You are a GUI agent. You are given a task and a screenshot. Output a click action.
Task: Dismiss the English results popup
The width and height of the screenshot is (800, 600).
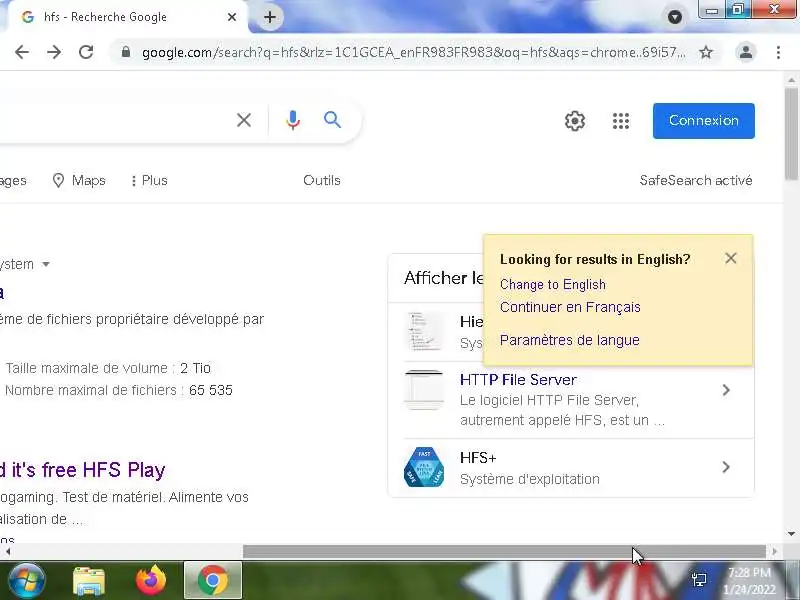coord(731,258)
